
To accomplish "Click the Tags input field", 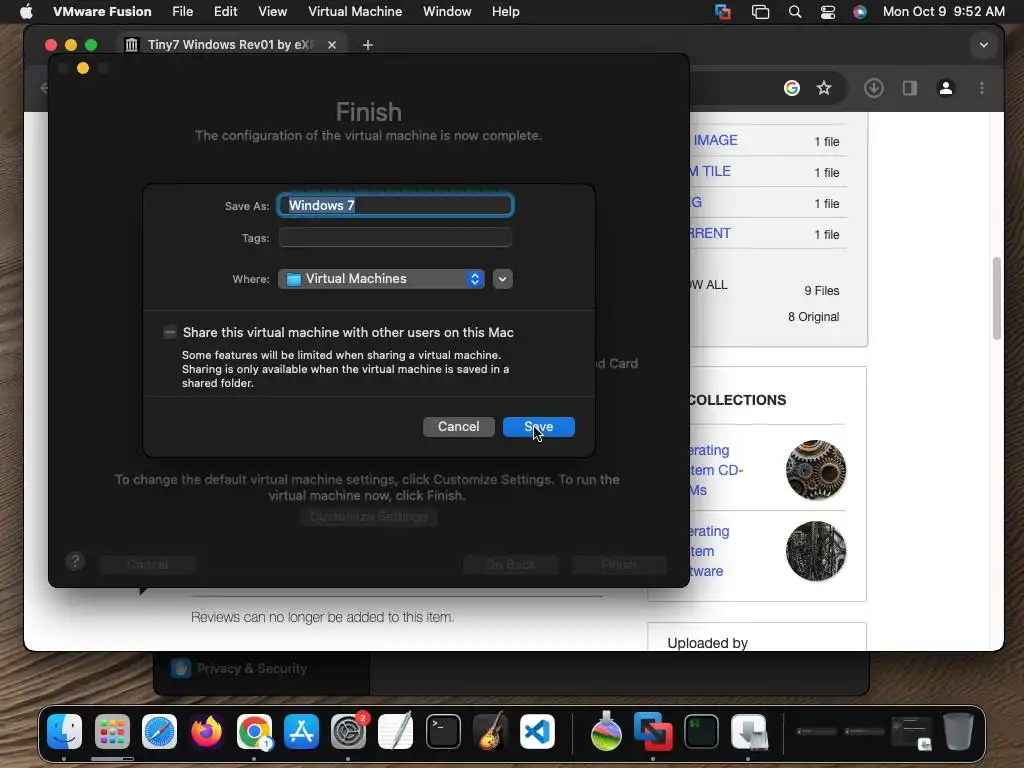I will click(395, 238).
